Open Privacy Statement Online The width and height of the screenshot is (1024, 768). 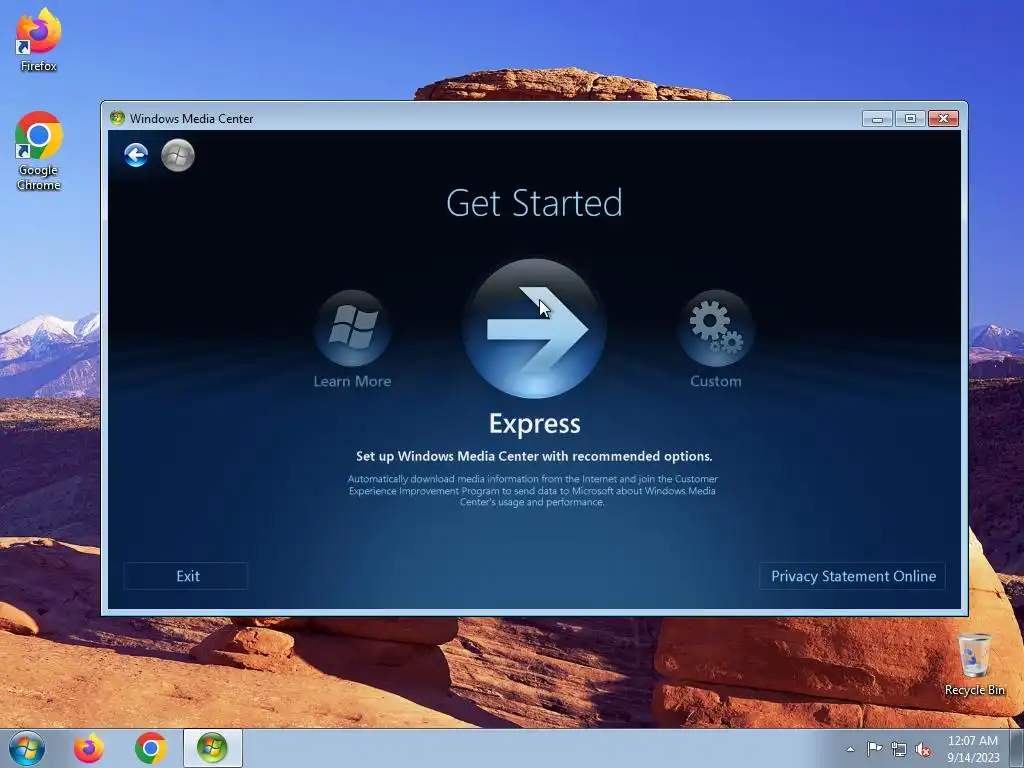point(853,576)
